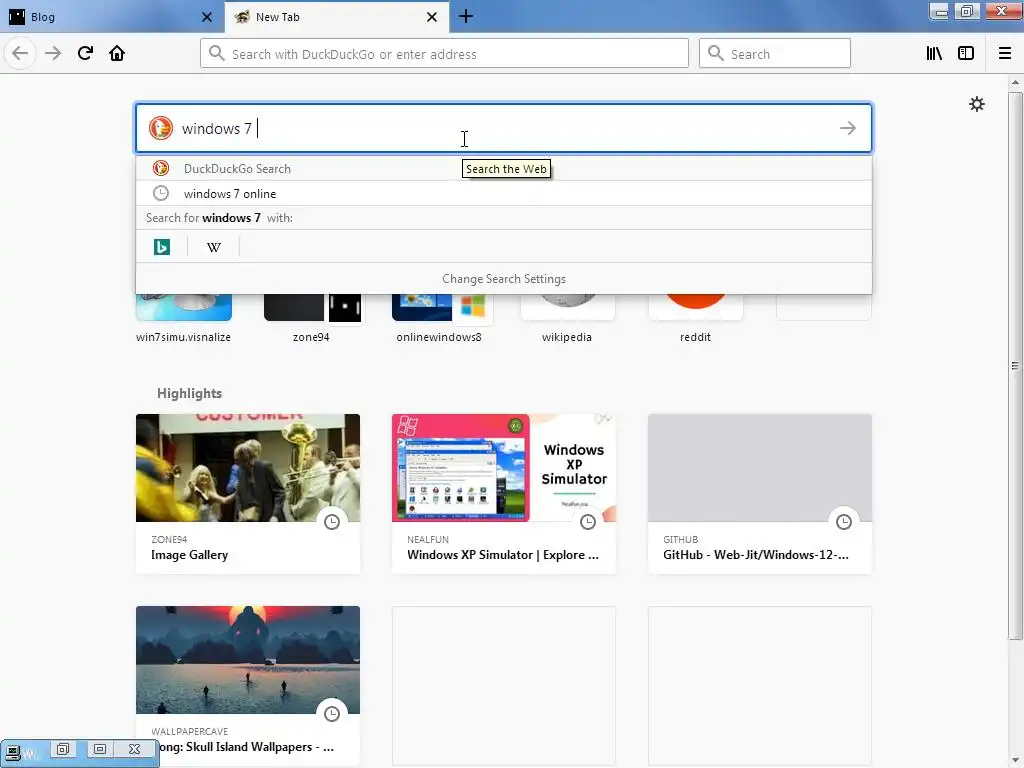
Task: Click the WALLPAPERCAVE source label
Action: click(189, 731)
